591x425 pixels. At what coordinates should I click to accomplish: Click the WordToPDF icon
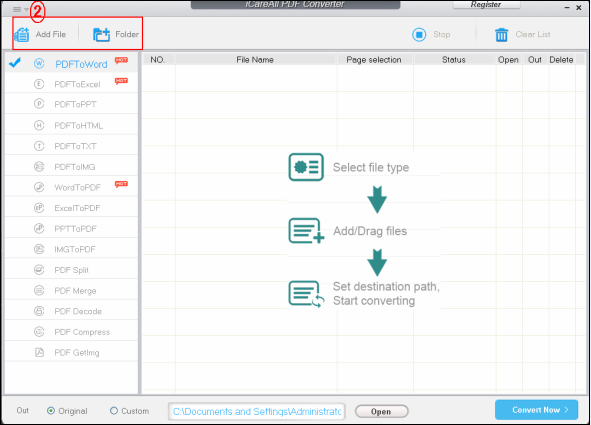tap(39, 187)
